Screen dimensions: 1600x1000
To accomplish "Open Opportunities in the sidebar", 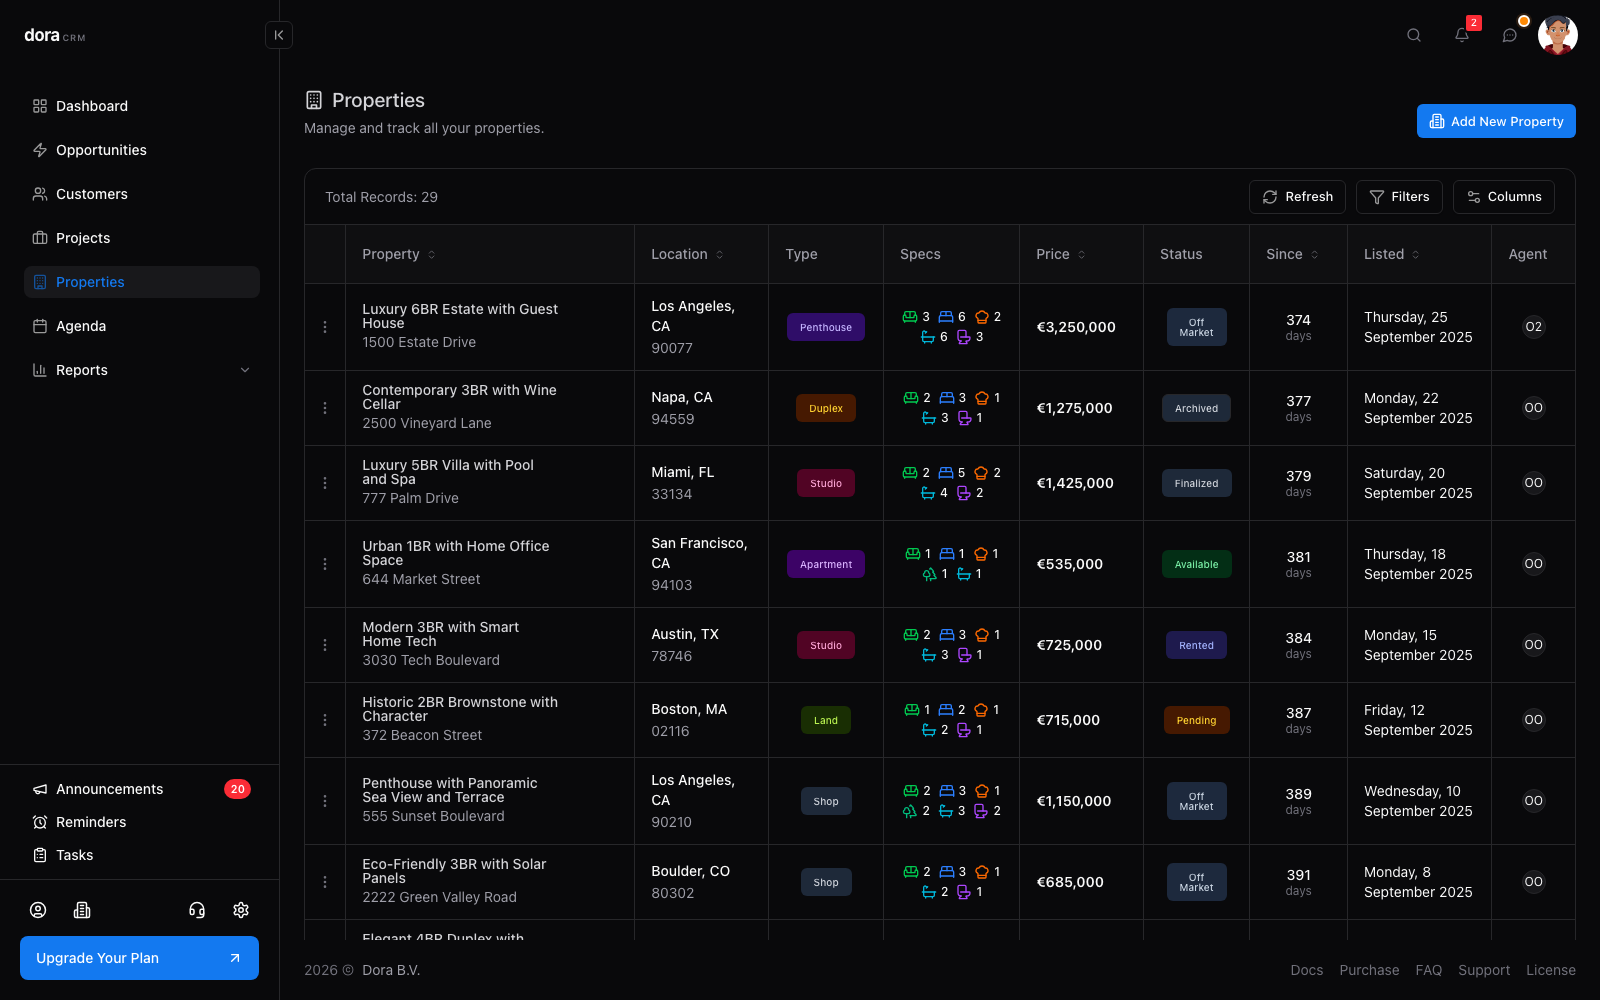I will [142, 150].
